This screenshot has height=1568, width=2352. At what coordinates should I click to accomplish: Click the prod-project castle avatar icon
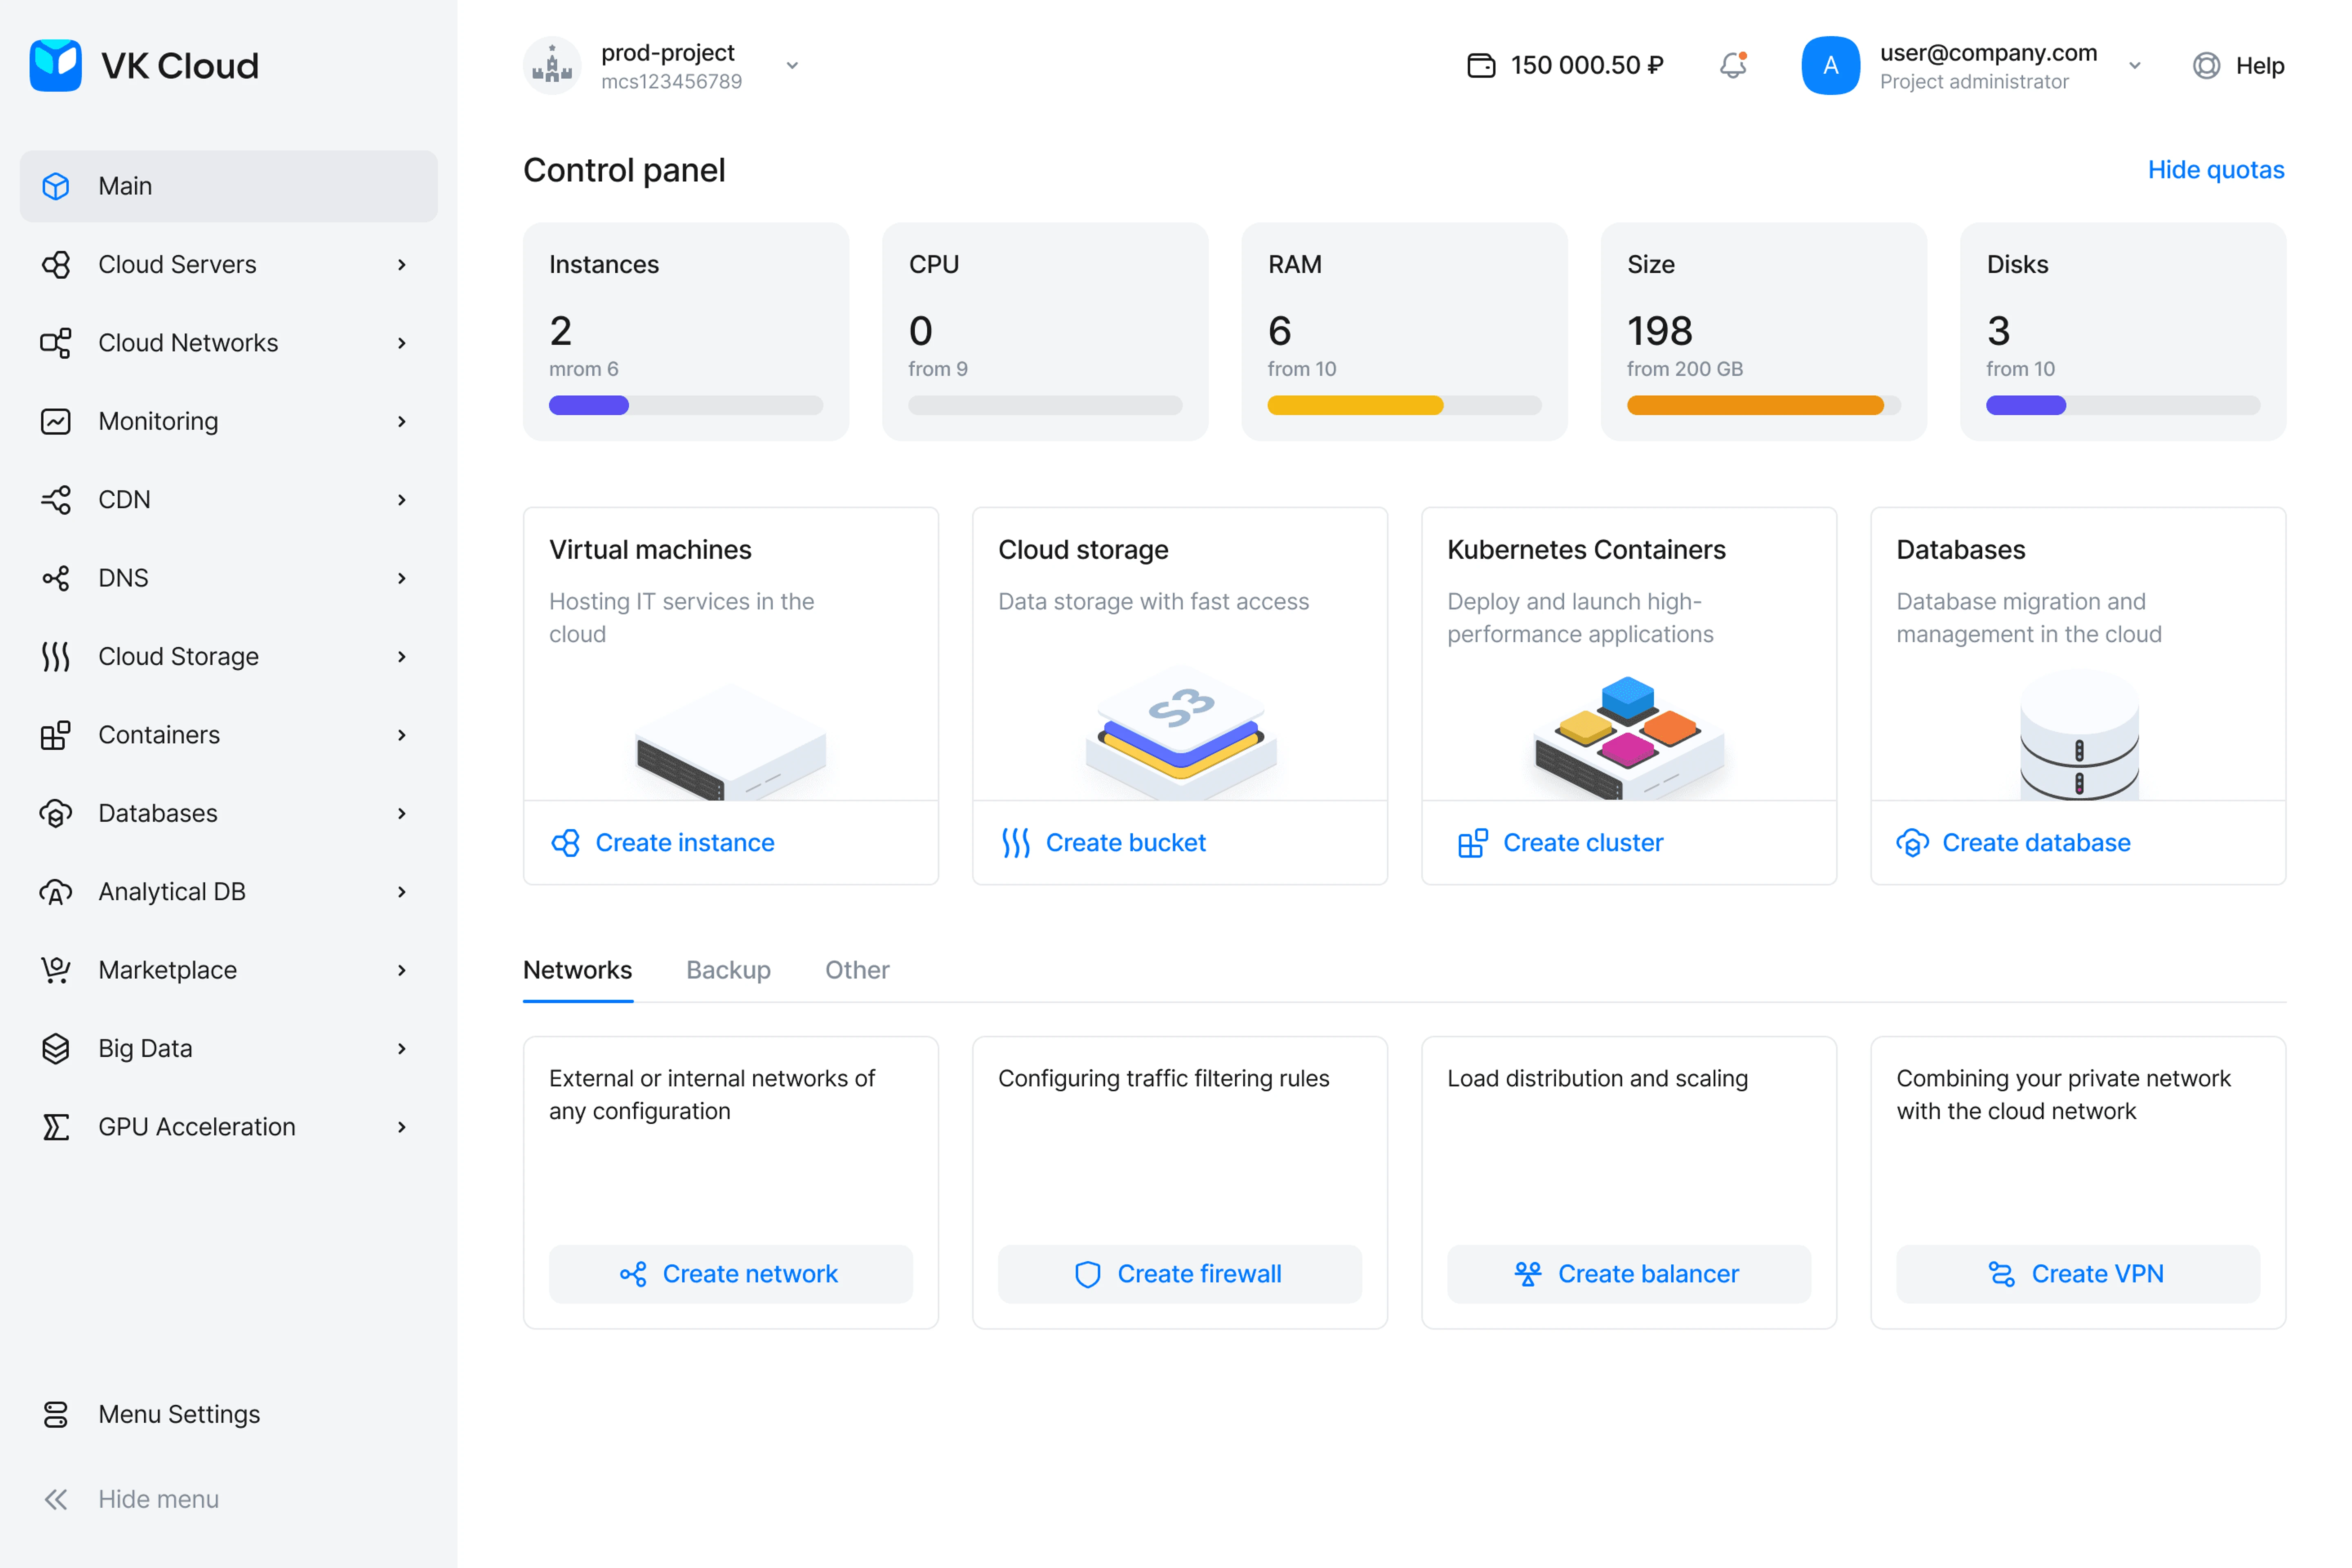click(552, 66)
